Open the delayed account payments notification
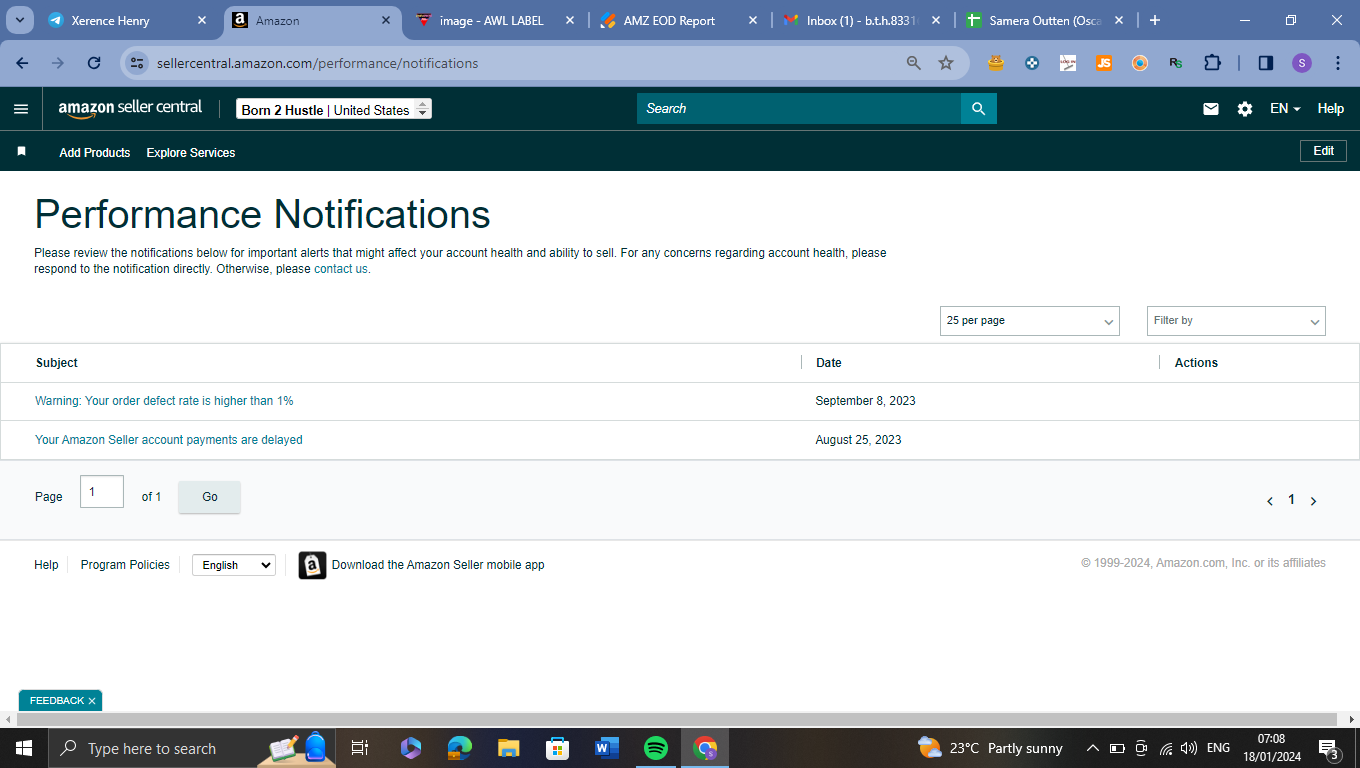 [x=169, y=440]
